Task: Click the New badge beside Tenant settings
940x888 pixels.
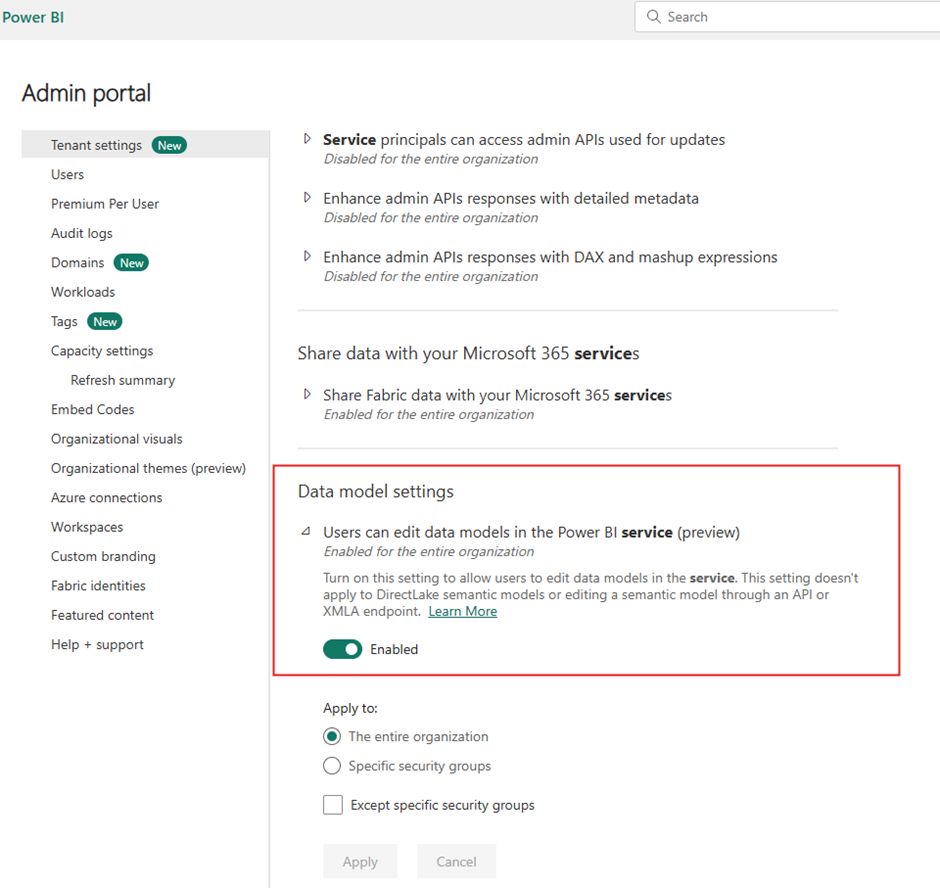Action: (169, 145)
